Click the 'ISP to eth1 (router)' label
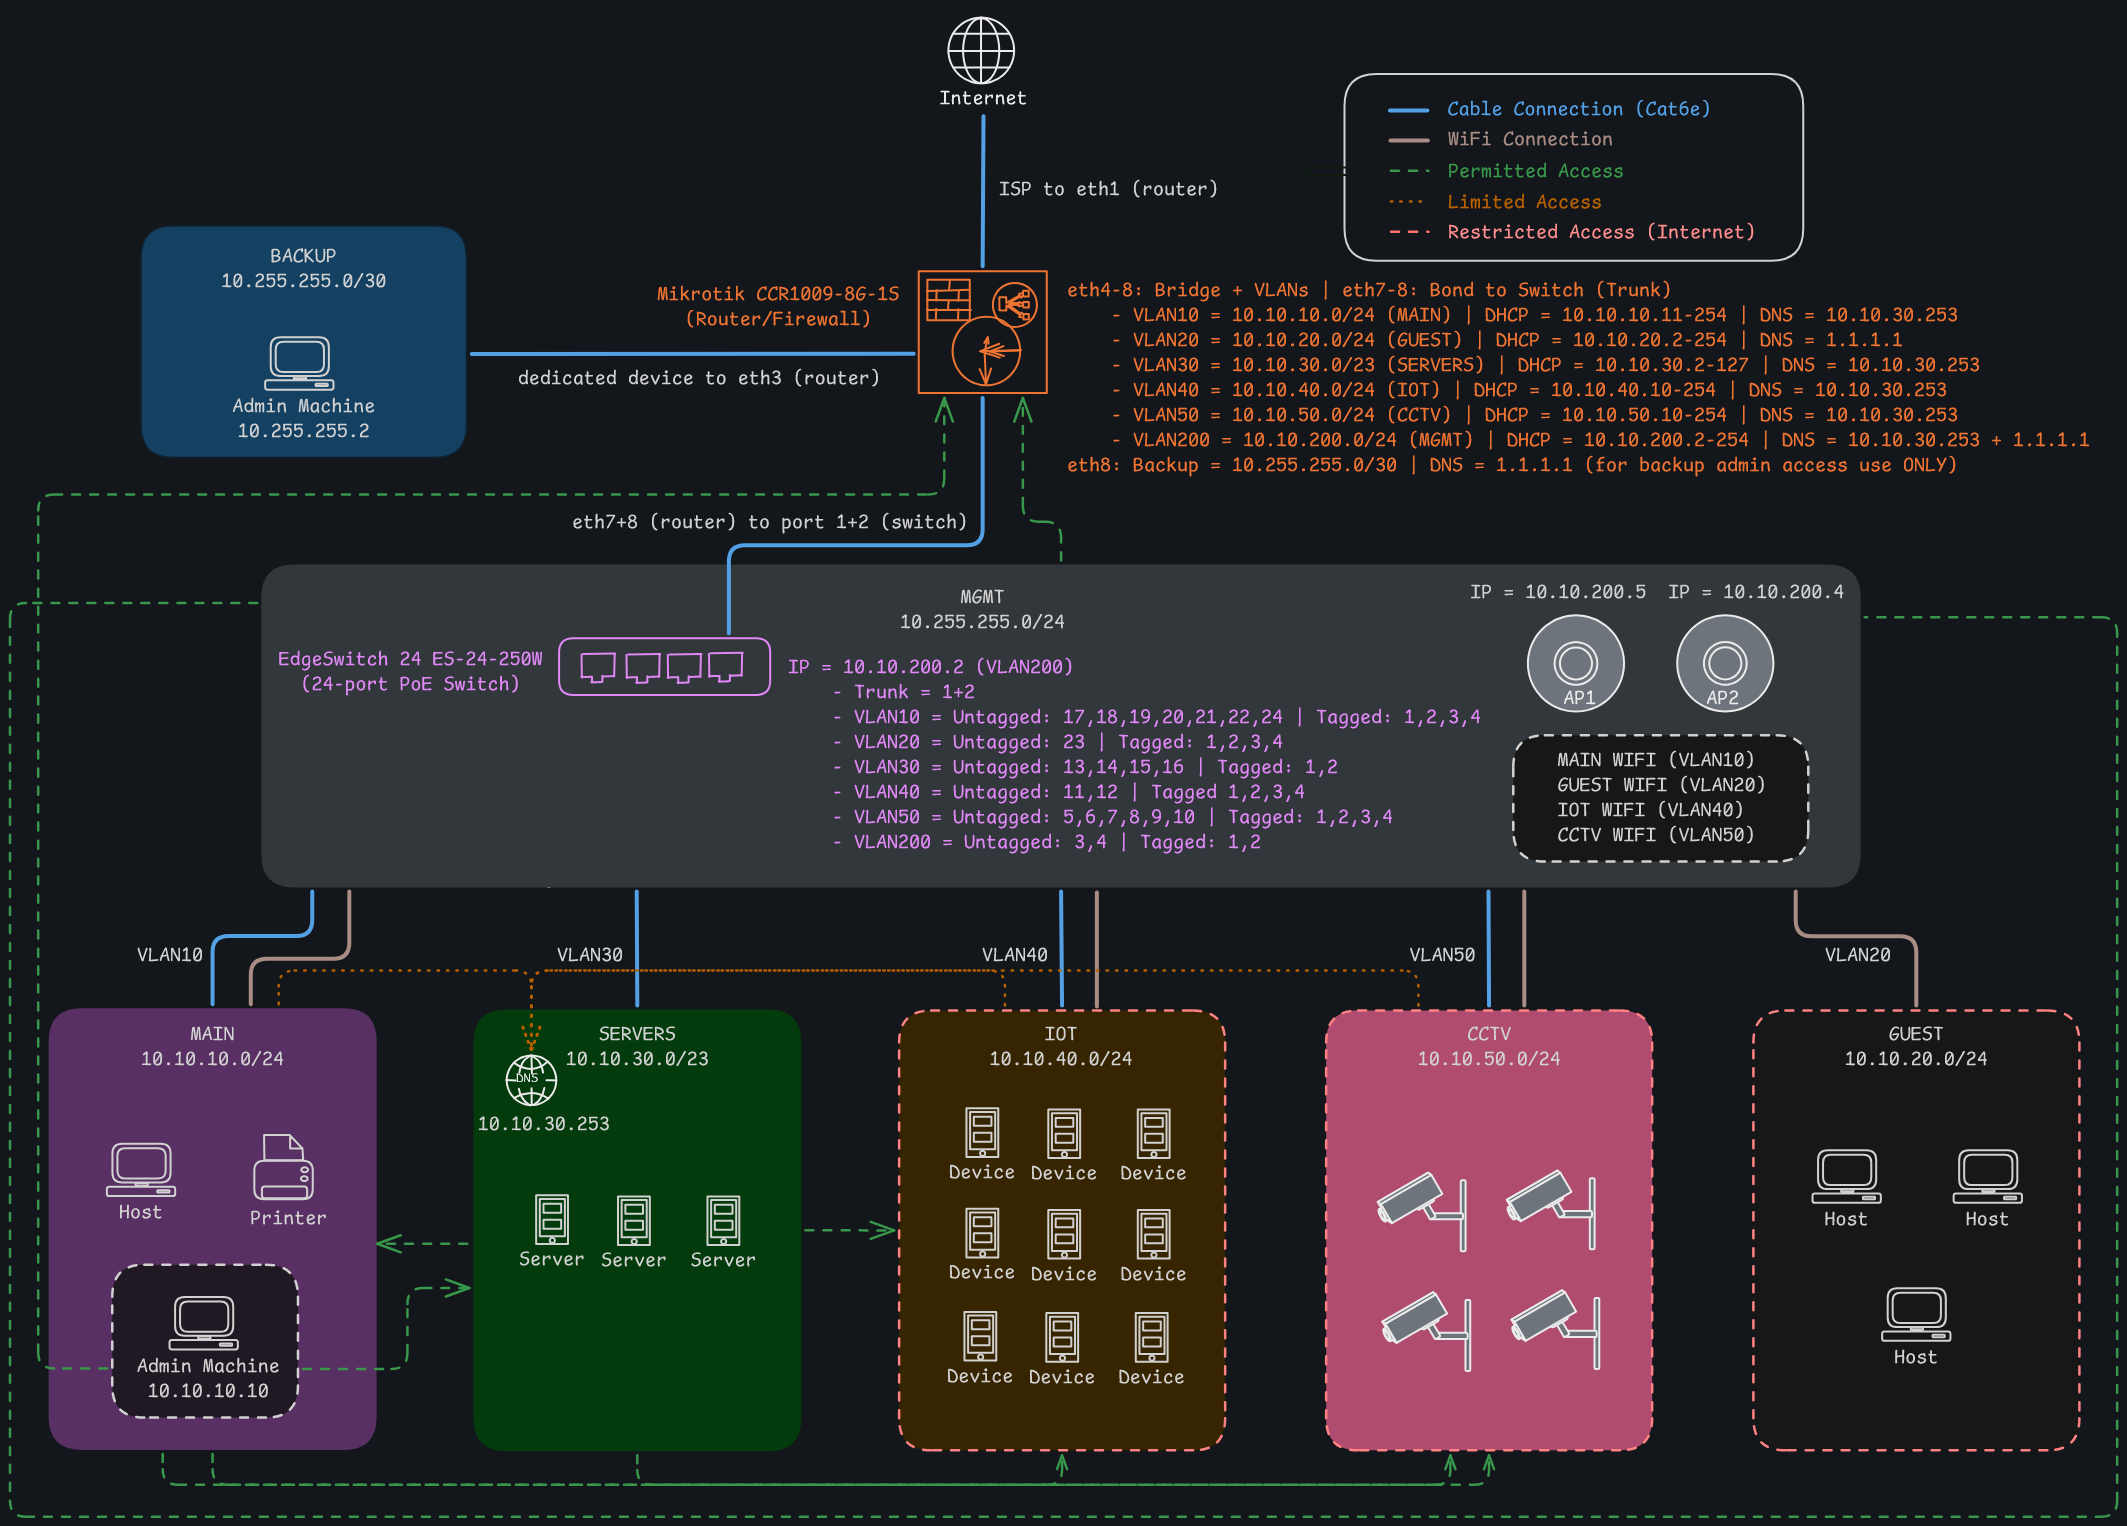The width and height of the screenshot is (2127, 1526). click(1108, 189)
